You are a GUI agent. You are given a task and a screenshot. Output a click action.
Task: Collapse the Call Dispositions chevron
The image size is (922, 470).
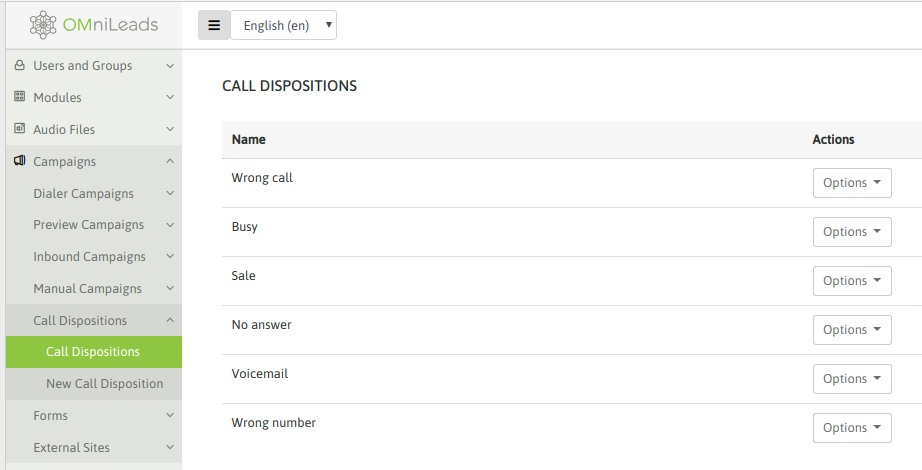click(170, 320)
